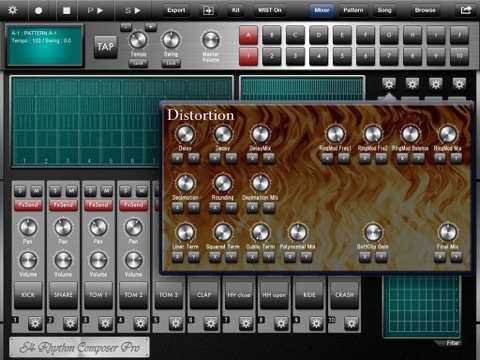
Task: Adjust the Master Volume knob
Action: coord(211,40)
